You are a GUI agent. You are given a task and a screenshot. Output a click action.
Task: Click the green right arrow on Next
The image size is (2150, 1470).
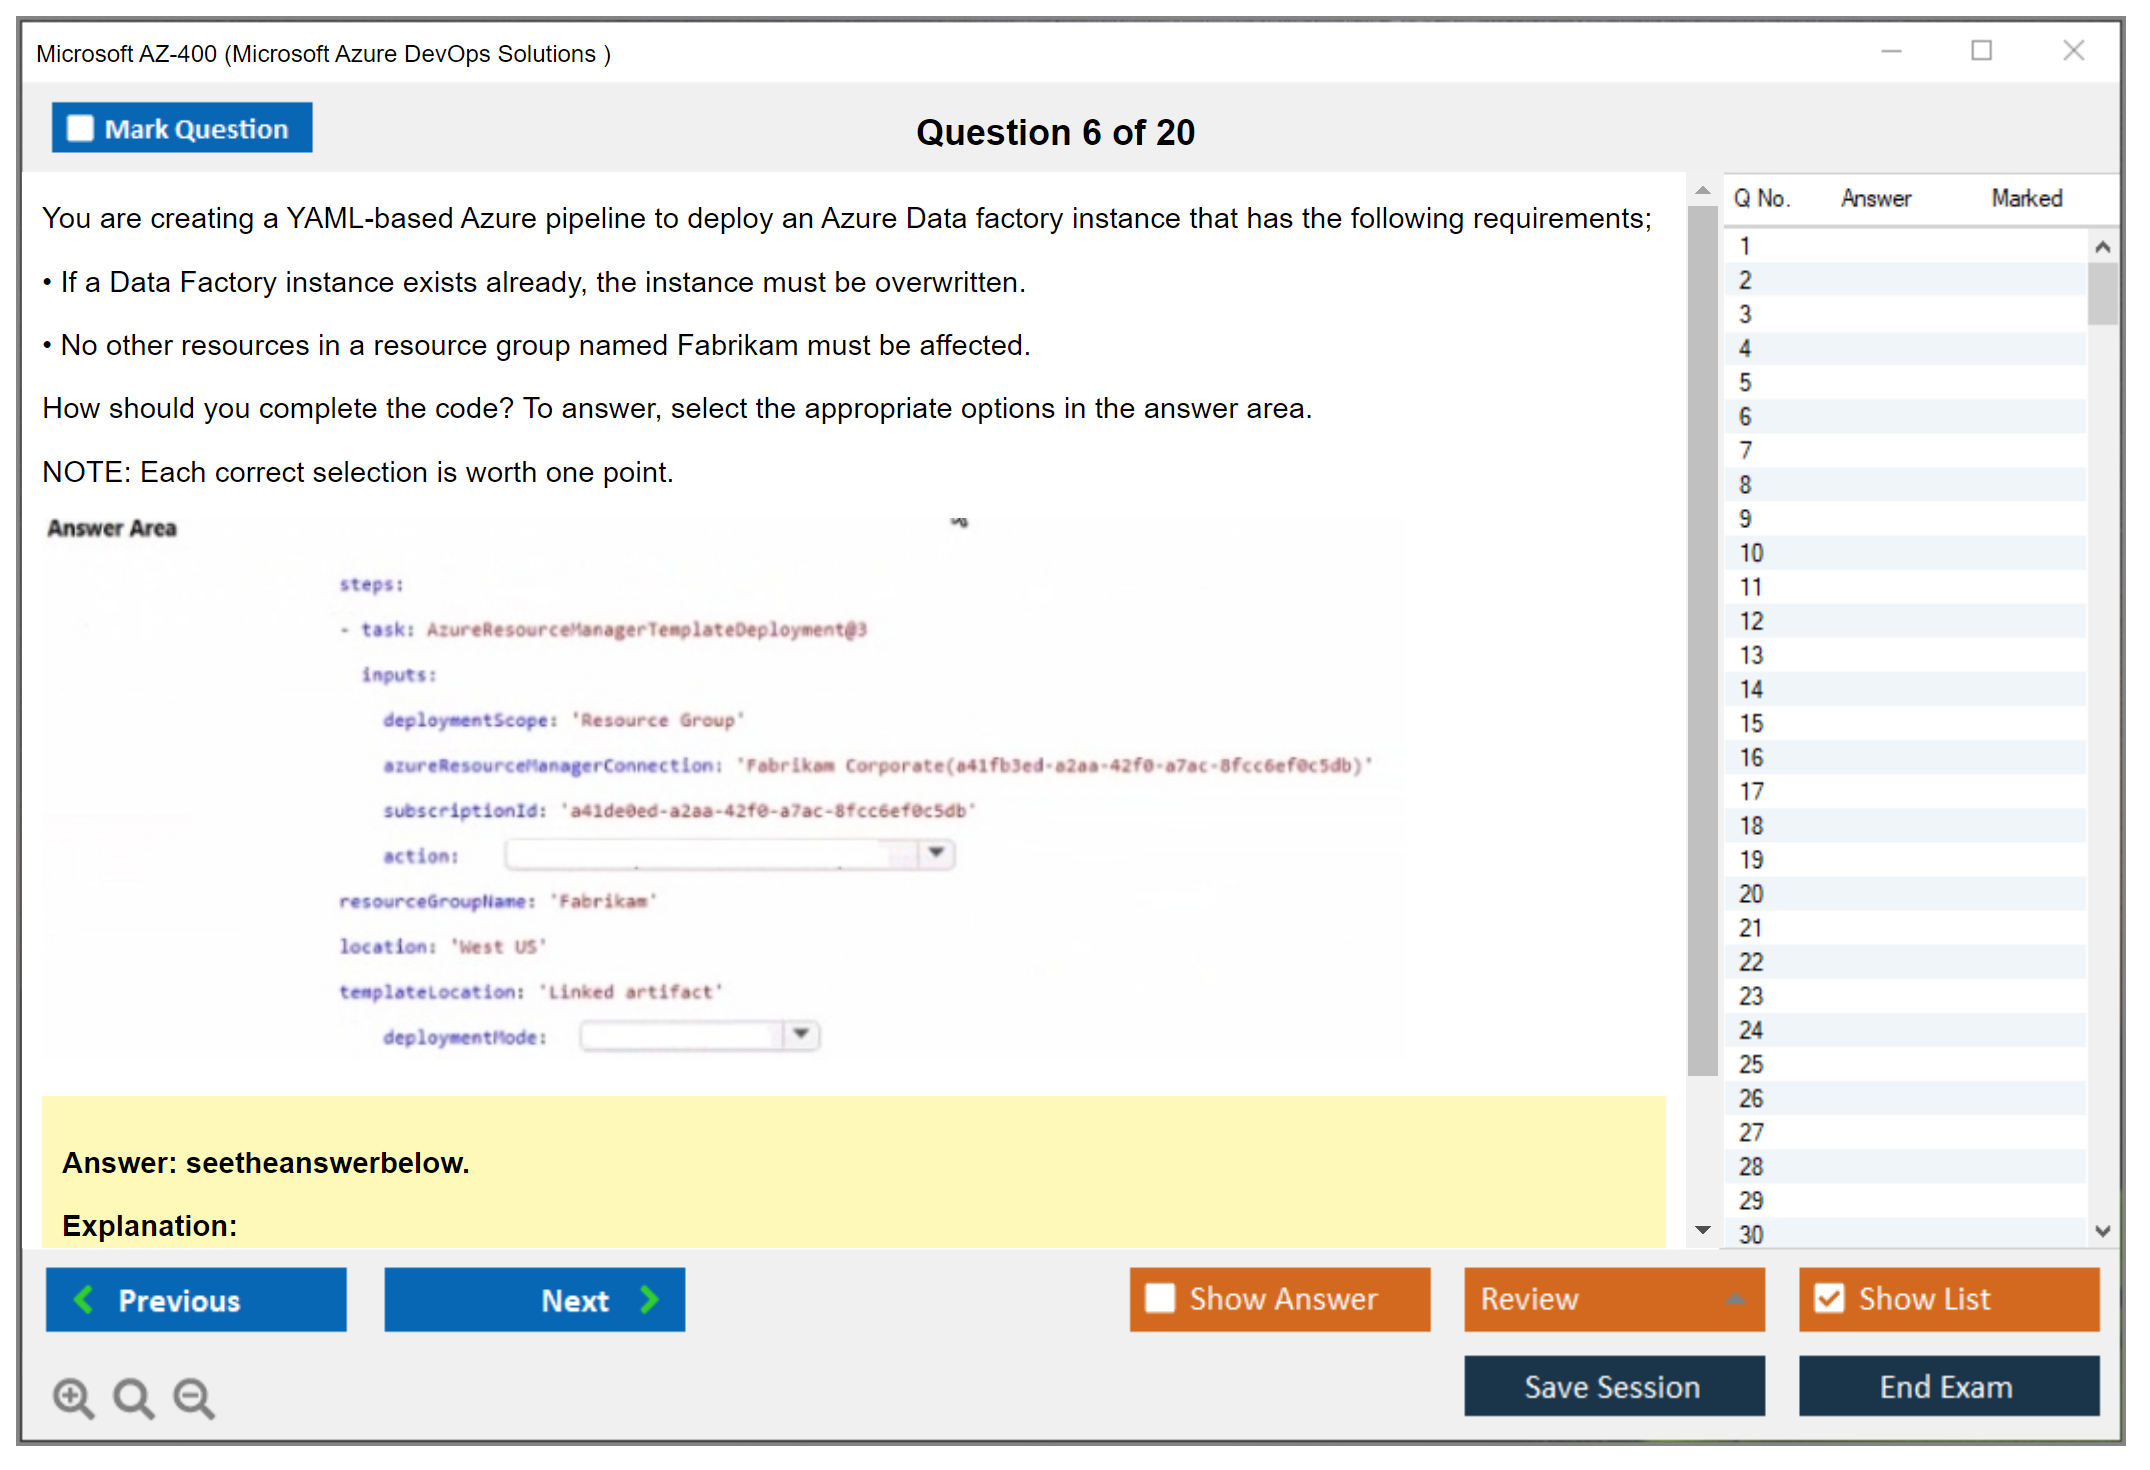[650, 1299]
